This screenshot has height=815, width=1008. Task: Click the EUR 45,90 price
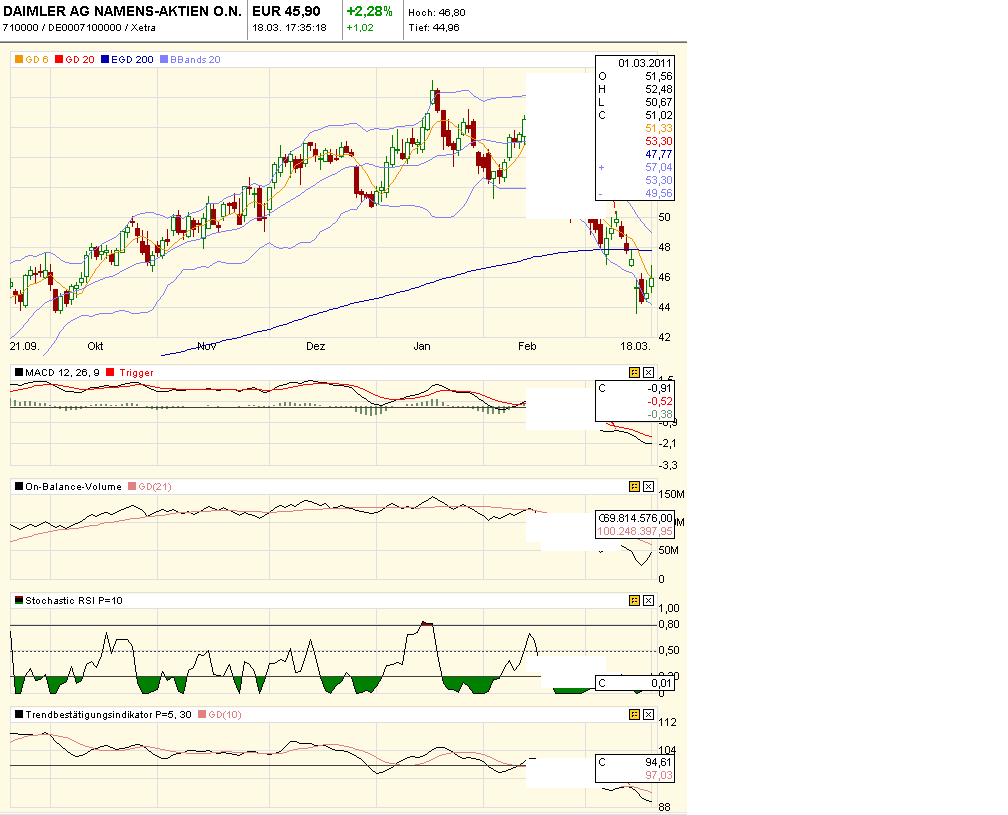click(286, 11)
